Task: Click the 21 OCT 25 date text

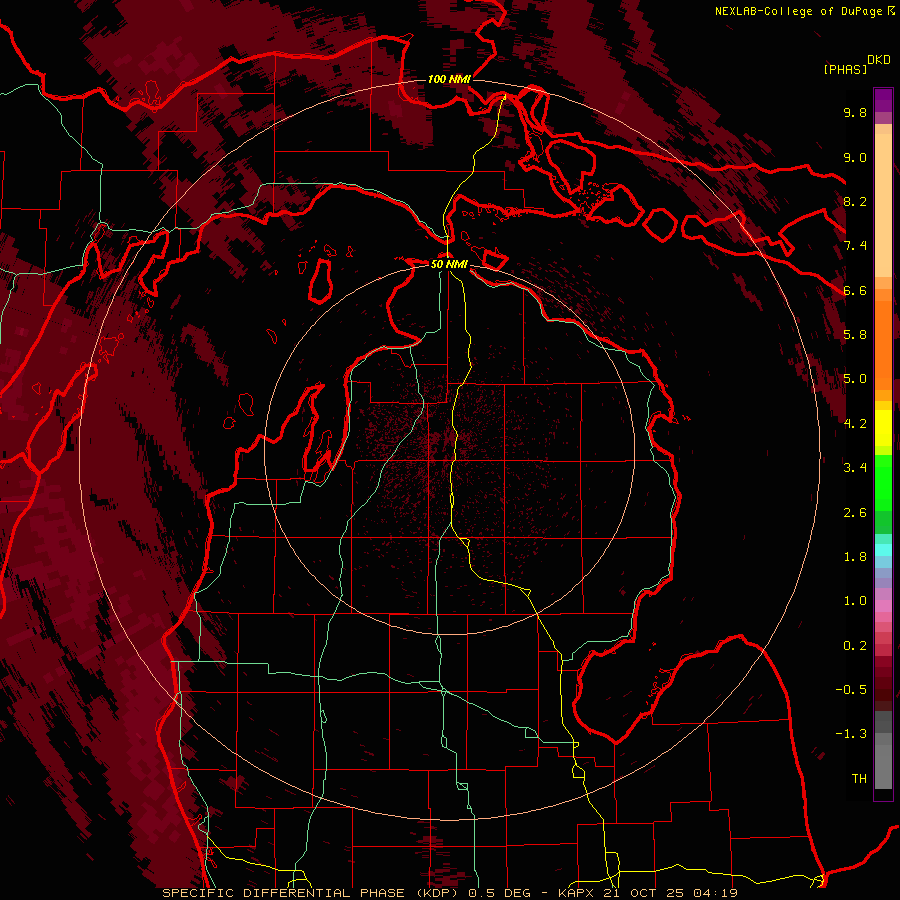Action: [645, 893]
